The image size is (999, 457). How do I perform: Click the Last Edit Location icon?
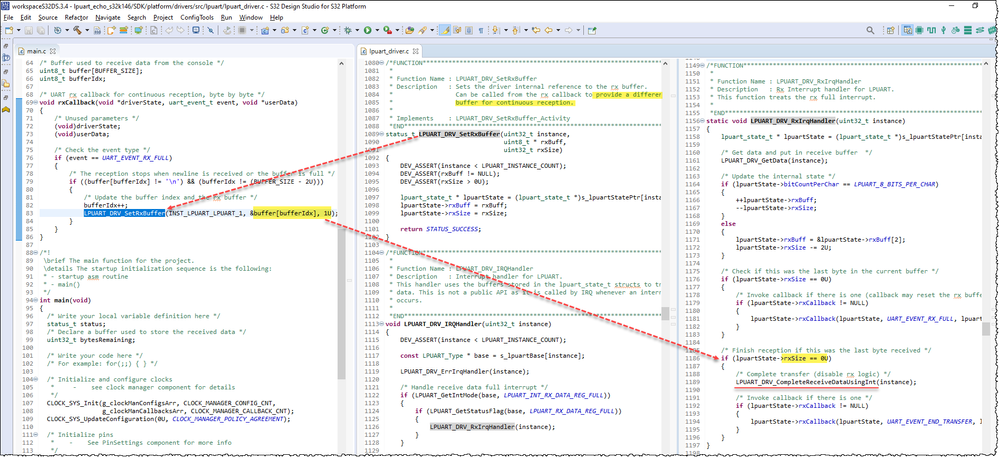pyautogui.click(x=536, y=30)
